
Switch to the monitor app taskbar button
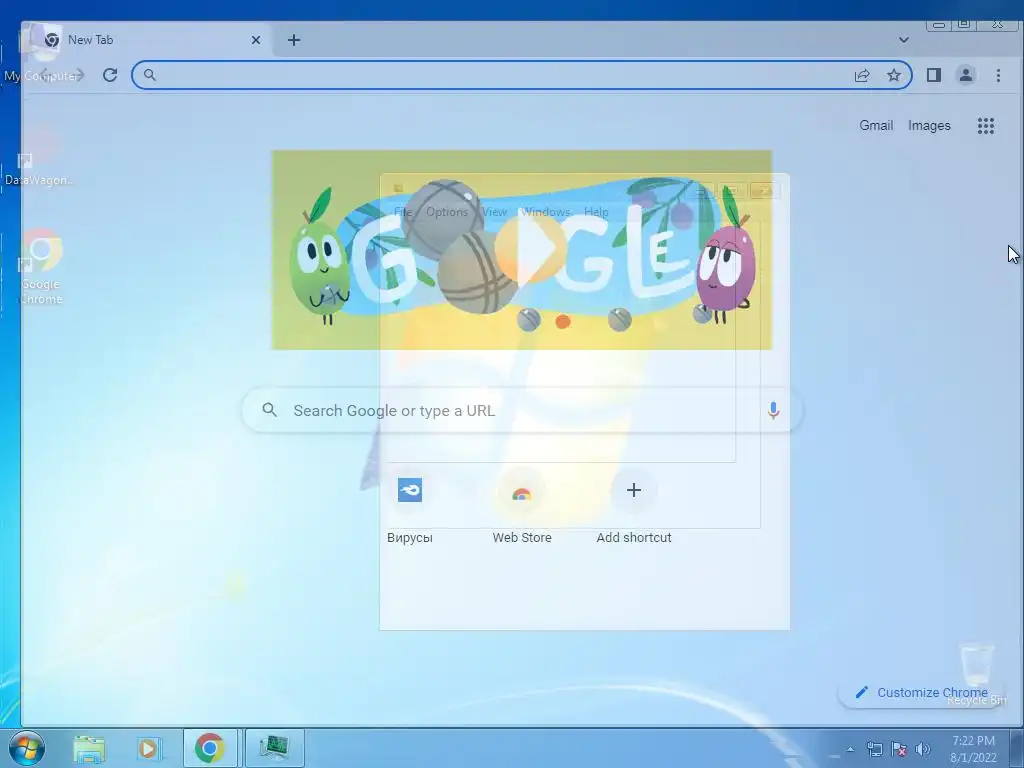[274, 748]
